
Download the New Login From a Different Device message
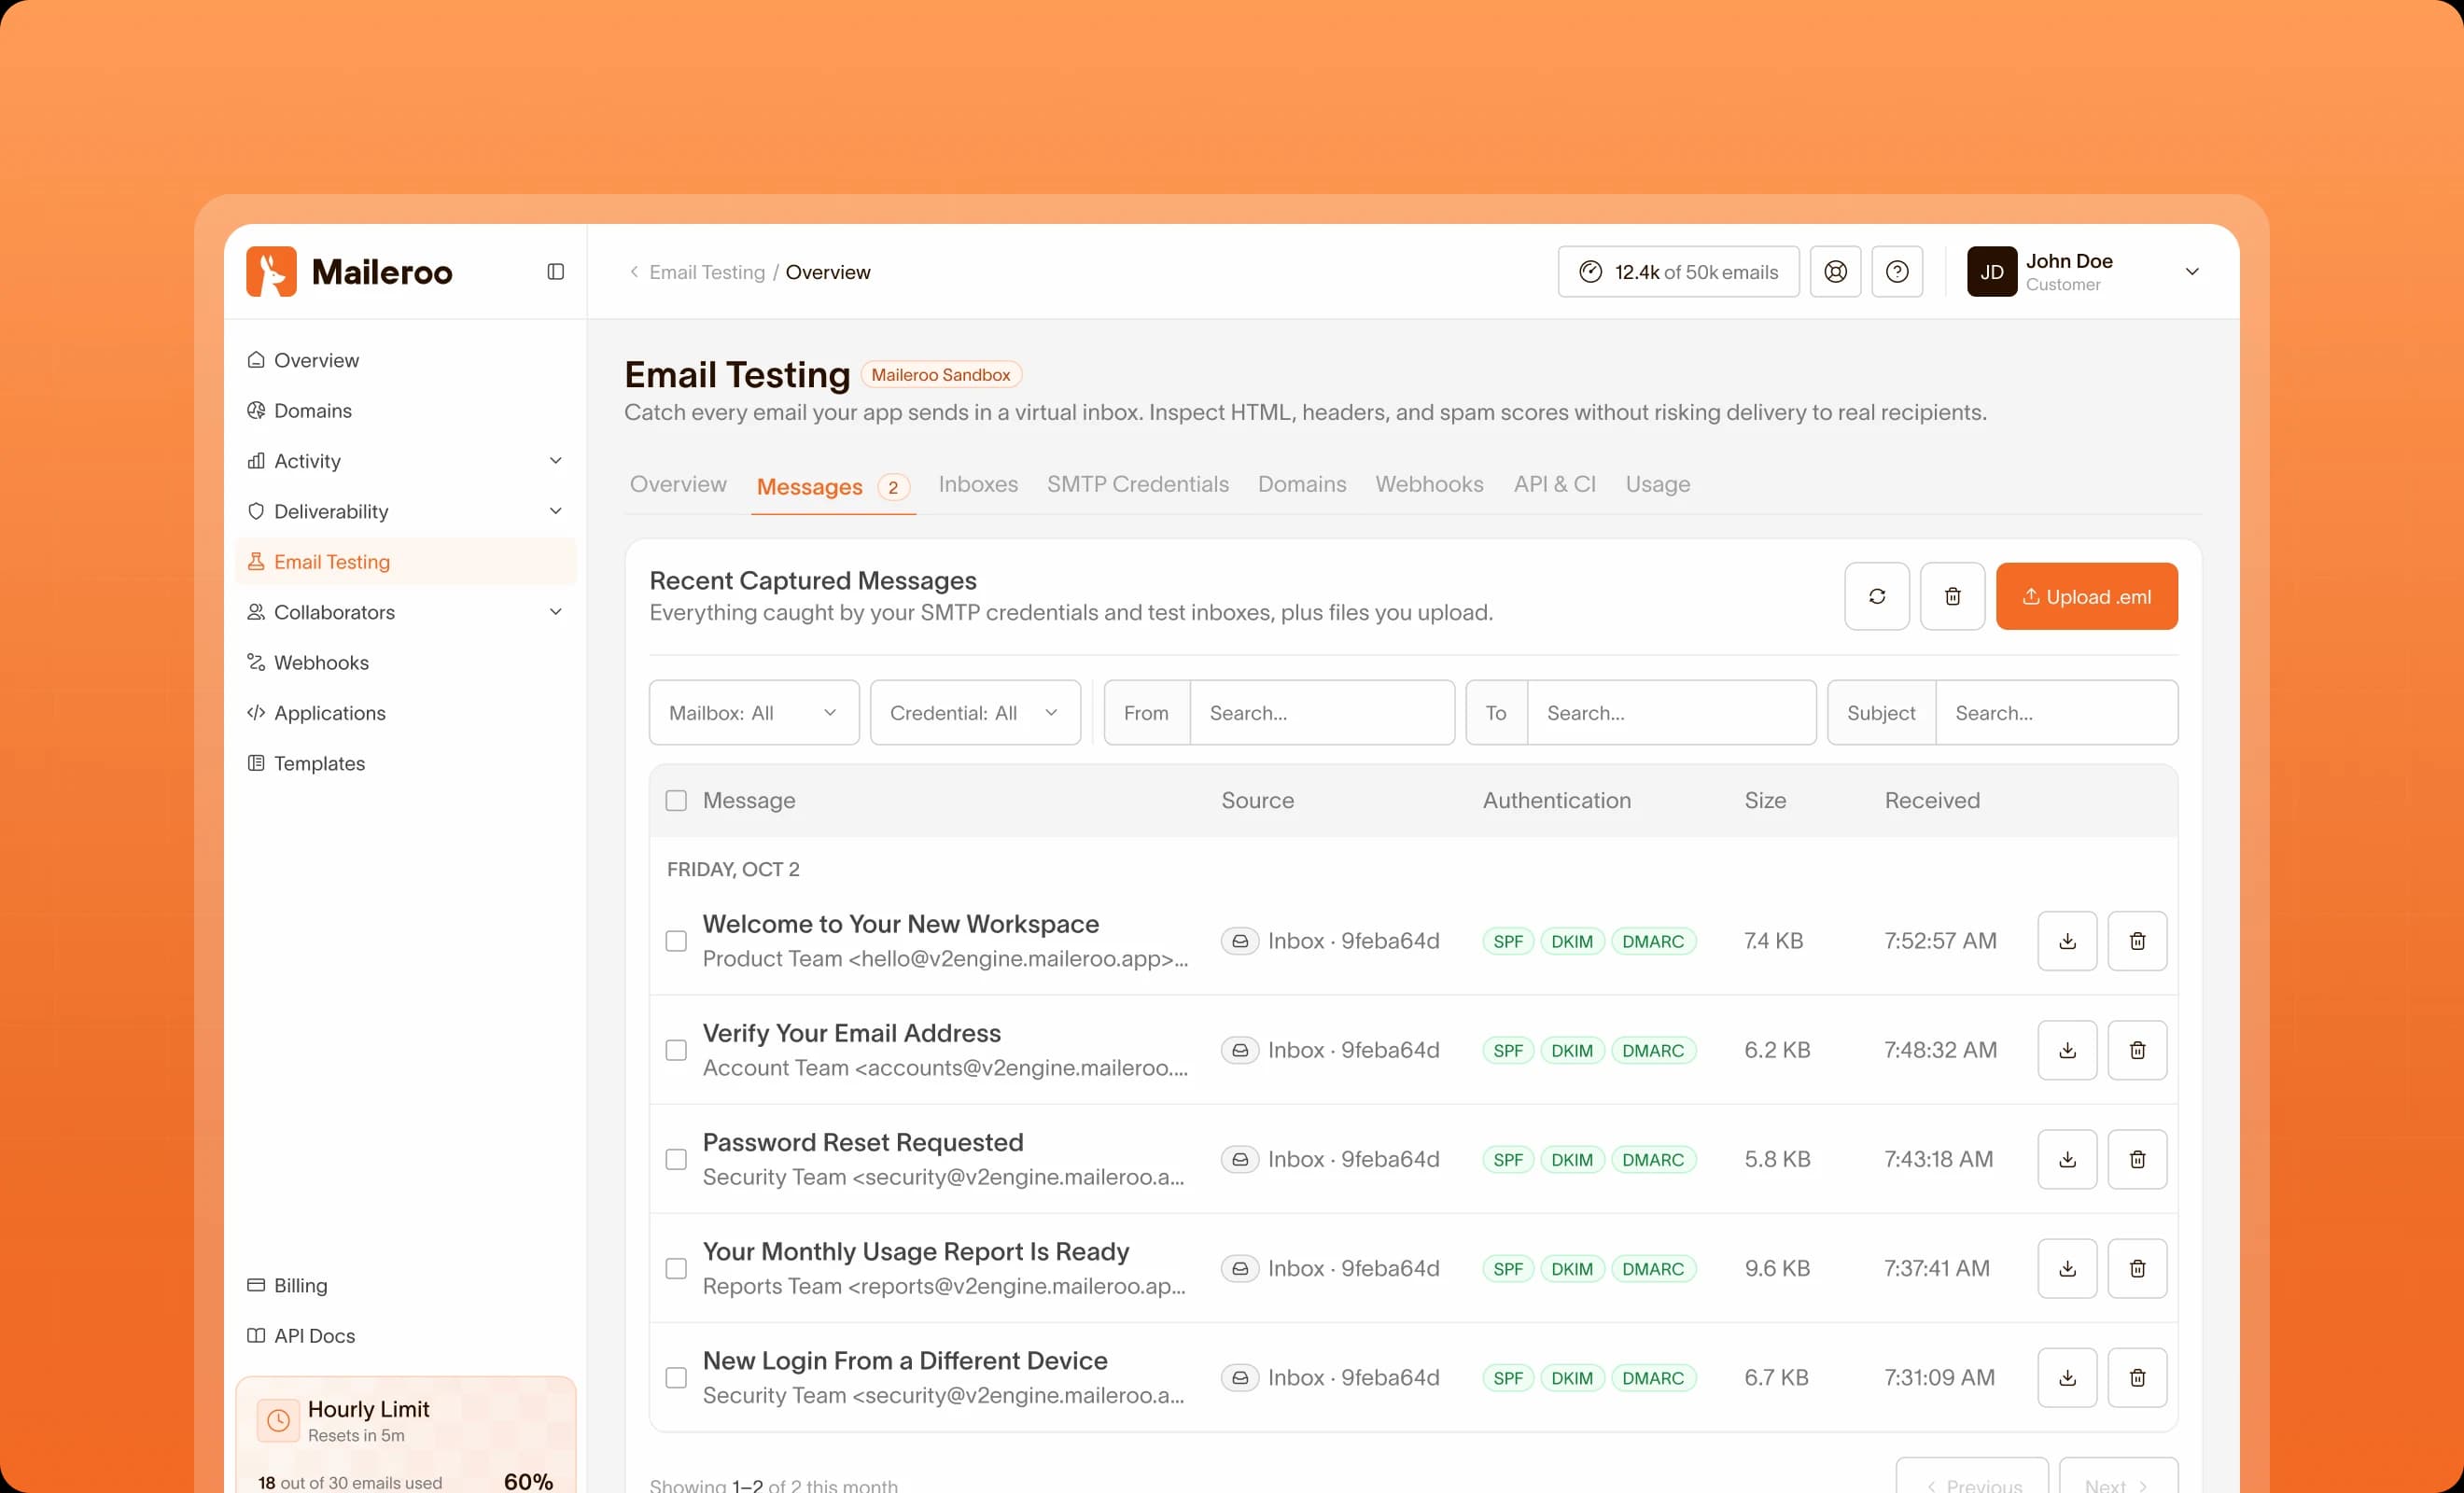[x=2067, y=1377]
